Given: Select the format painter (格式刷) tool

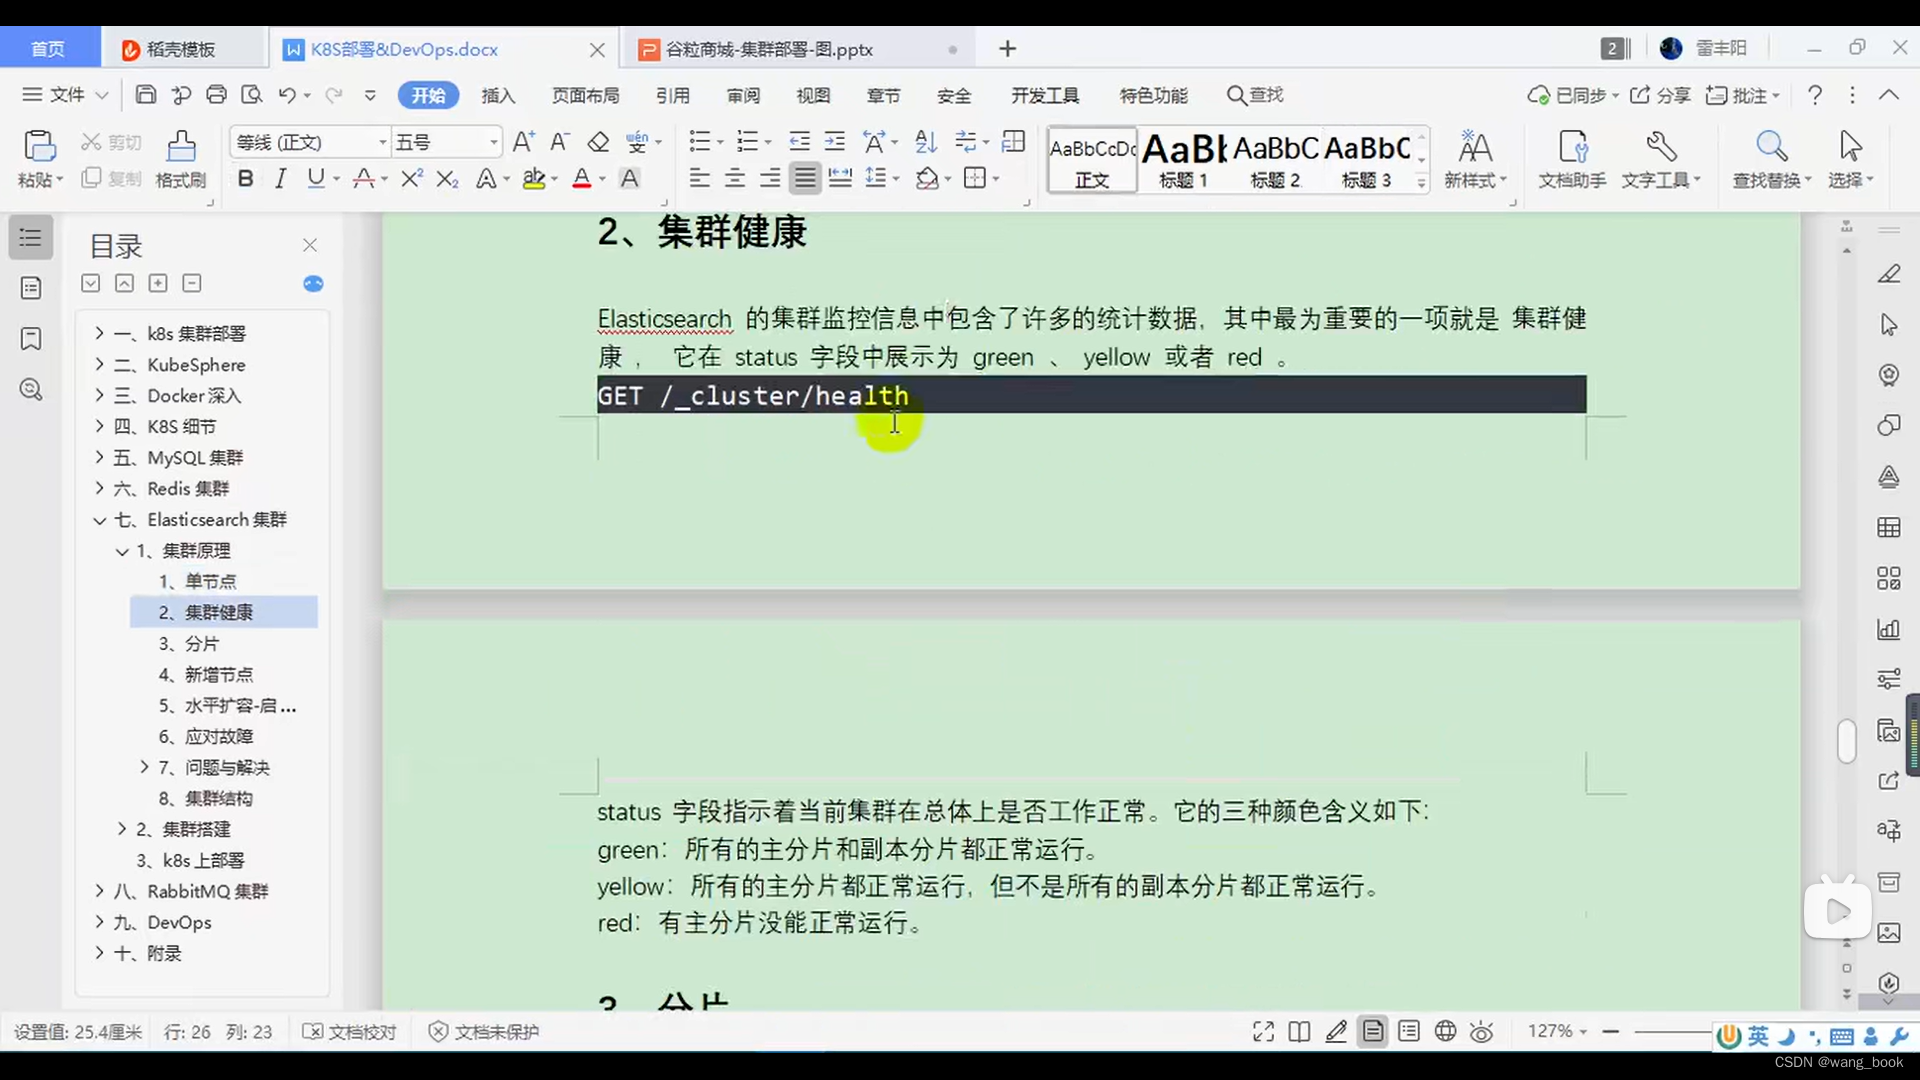Looking at the screenshot, I should click(x=180, y=160).
